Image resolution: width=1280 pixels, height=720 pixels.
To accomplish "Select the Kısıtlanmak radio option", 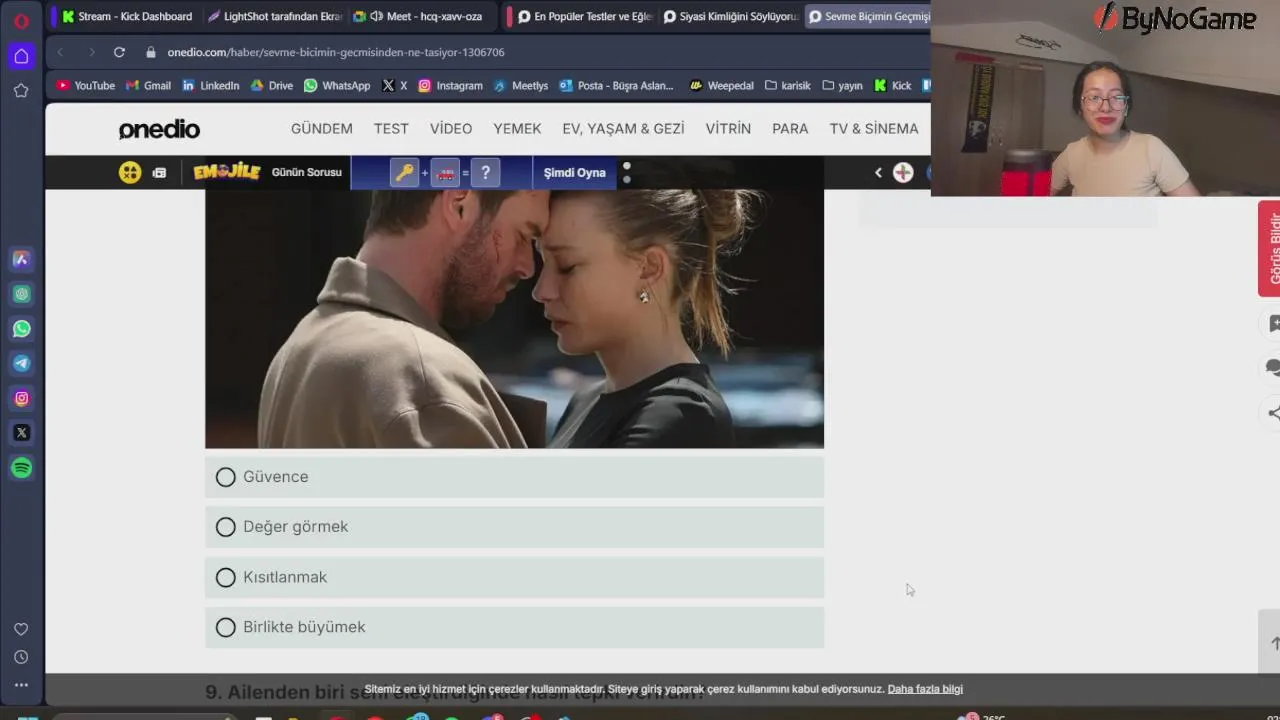I will pos(514,577).
